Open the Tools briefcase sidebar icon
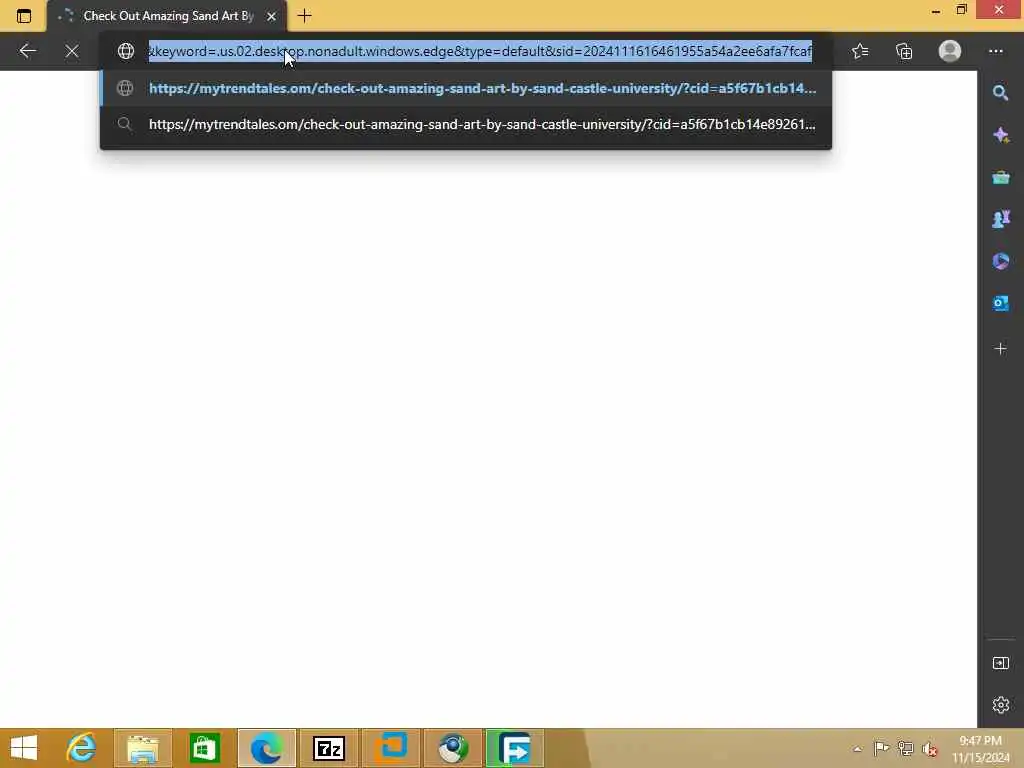1024x768 pixels. (1000, 177)
